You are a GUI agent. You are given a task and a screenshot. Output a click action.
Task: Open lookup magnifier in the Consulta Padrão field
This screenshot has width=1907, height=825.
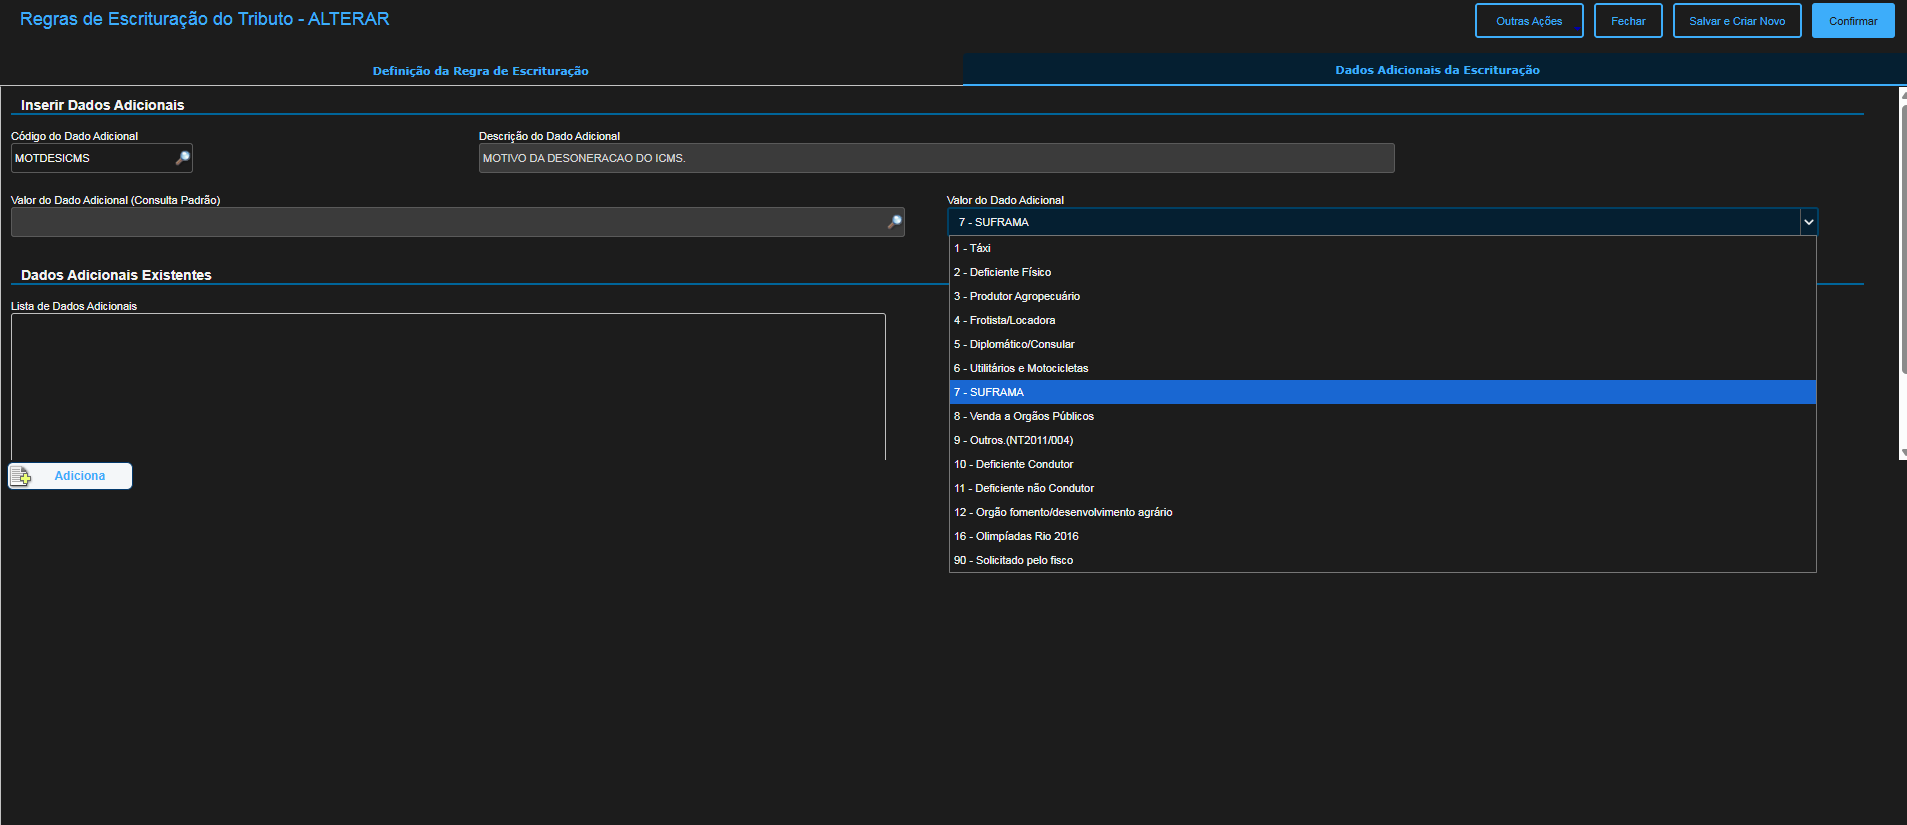pos(894,222)
